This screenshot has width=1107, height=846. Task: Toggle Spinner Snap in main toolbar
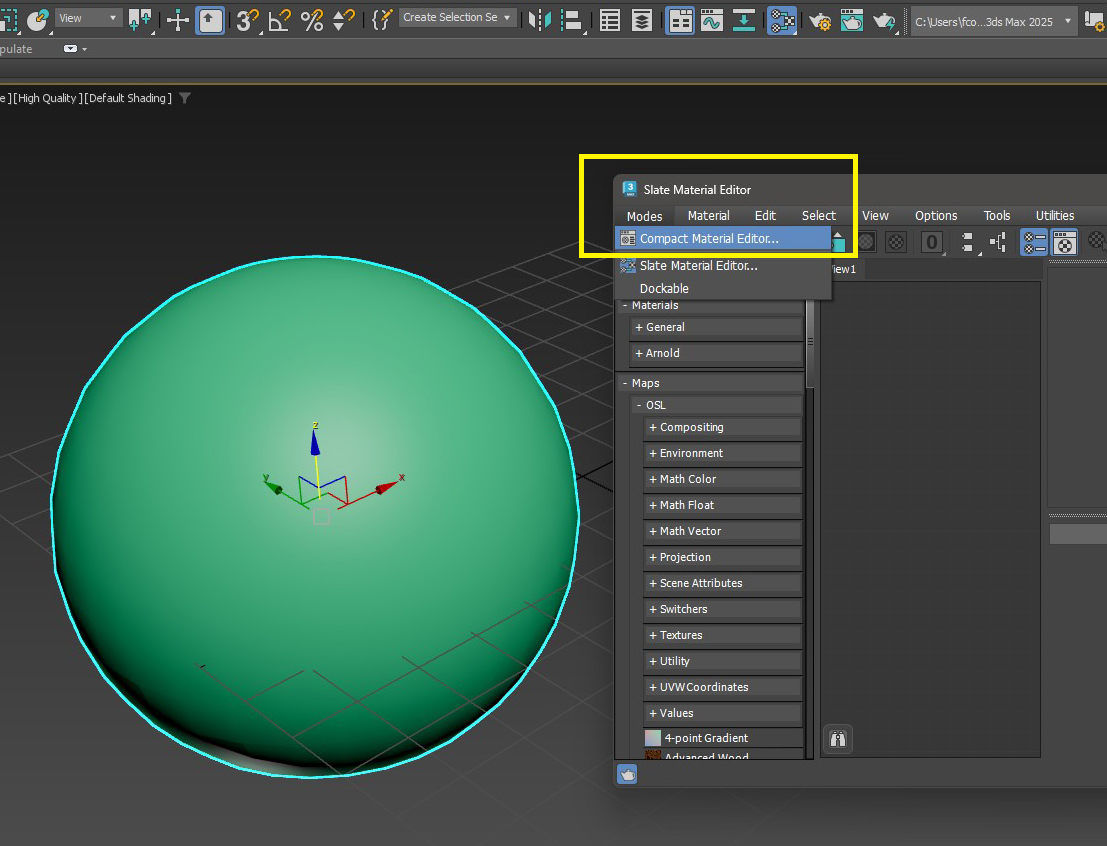click(x=343, y=20)
